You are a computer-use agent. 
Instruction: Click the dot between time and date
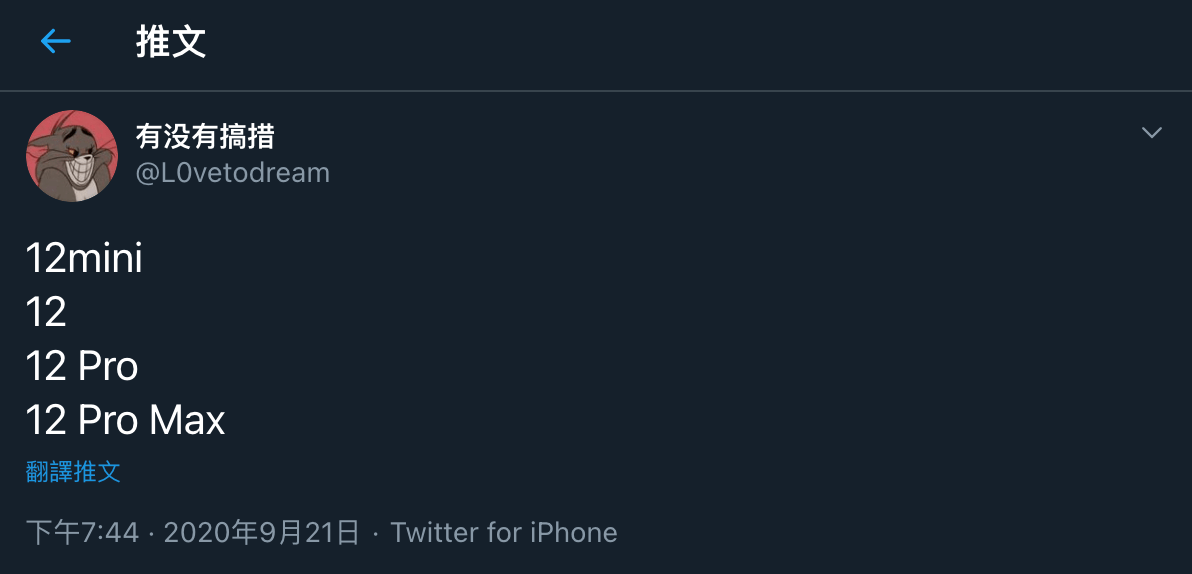(x=151, y=533)
